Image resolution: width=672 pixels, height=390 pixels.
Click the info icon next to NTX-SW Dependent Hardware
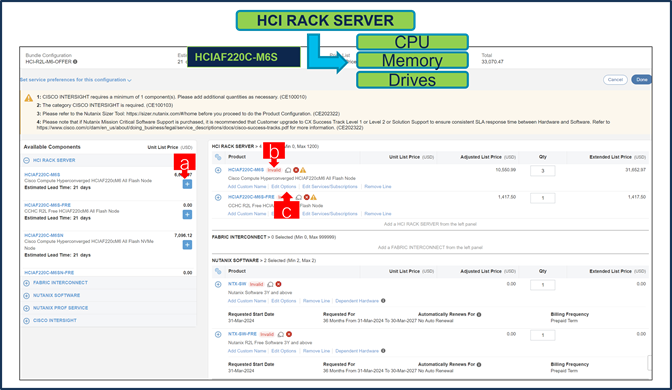pos(383,301)
